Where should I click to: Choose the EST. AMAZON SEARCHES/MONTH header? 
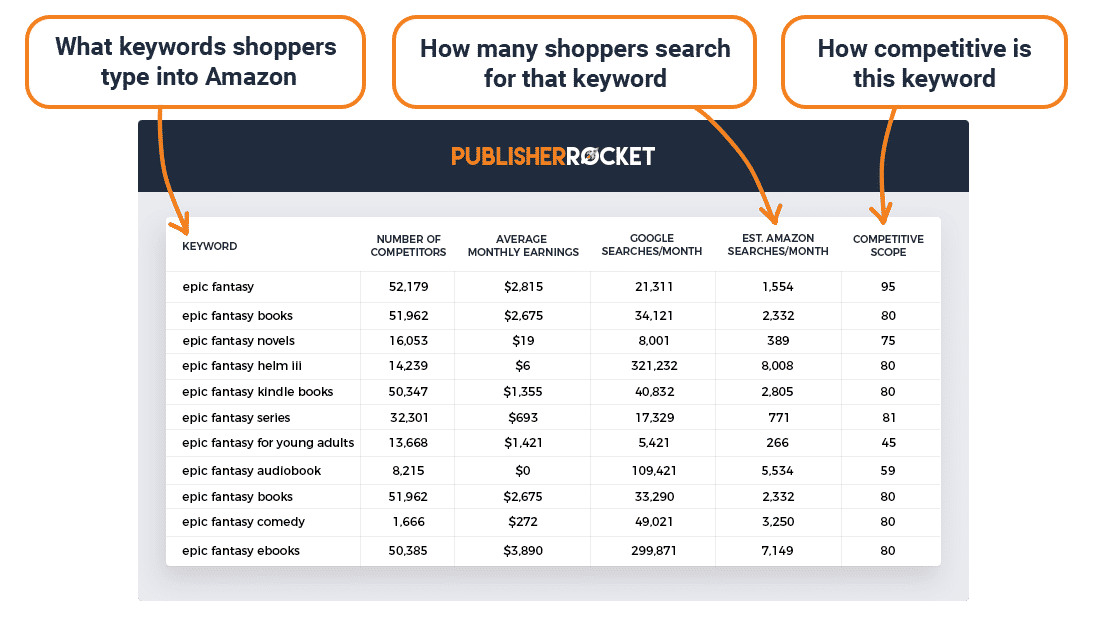click(778, 244)
